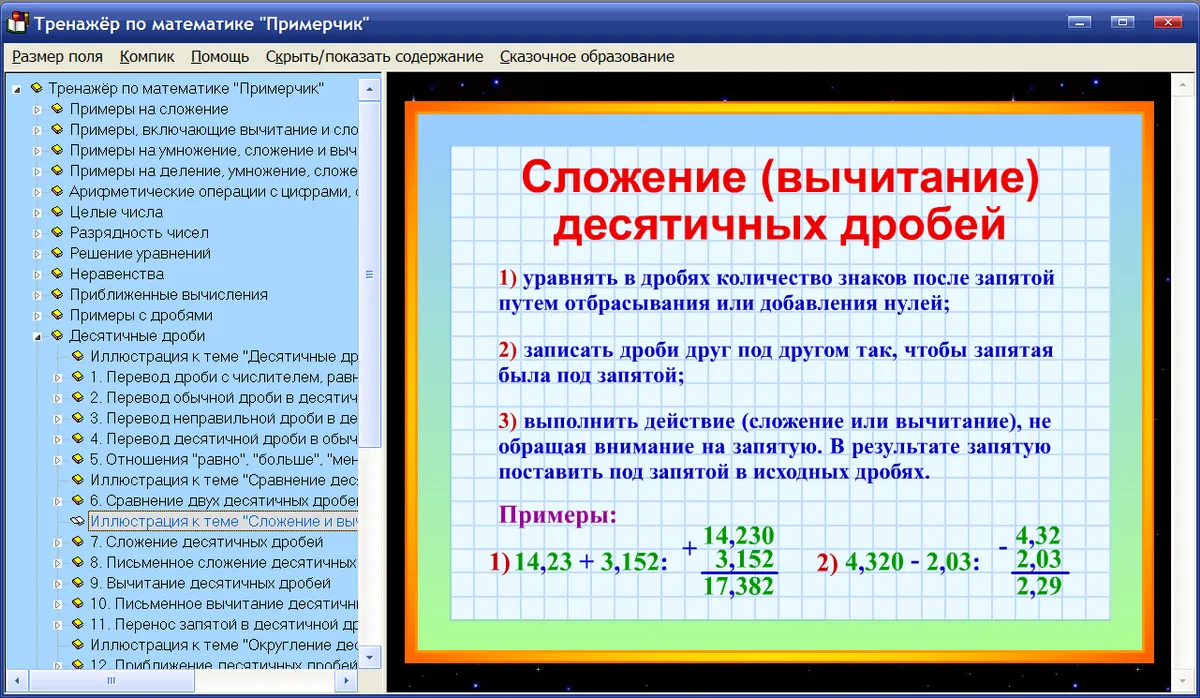This screenshot has width=1200, height=698.
Task: Open the "Компик" menu
Action: click(147, 57)
